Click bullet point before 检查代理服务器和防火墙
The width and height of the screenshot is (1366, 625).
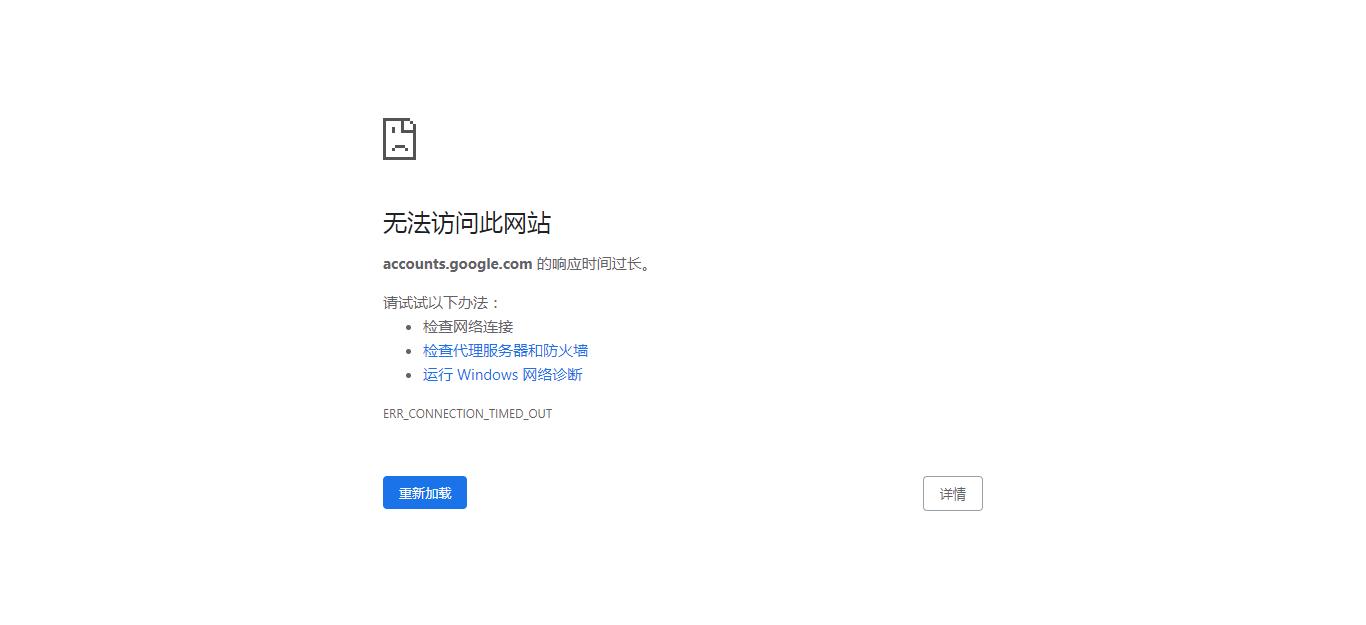tap(409, 351)
